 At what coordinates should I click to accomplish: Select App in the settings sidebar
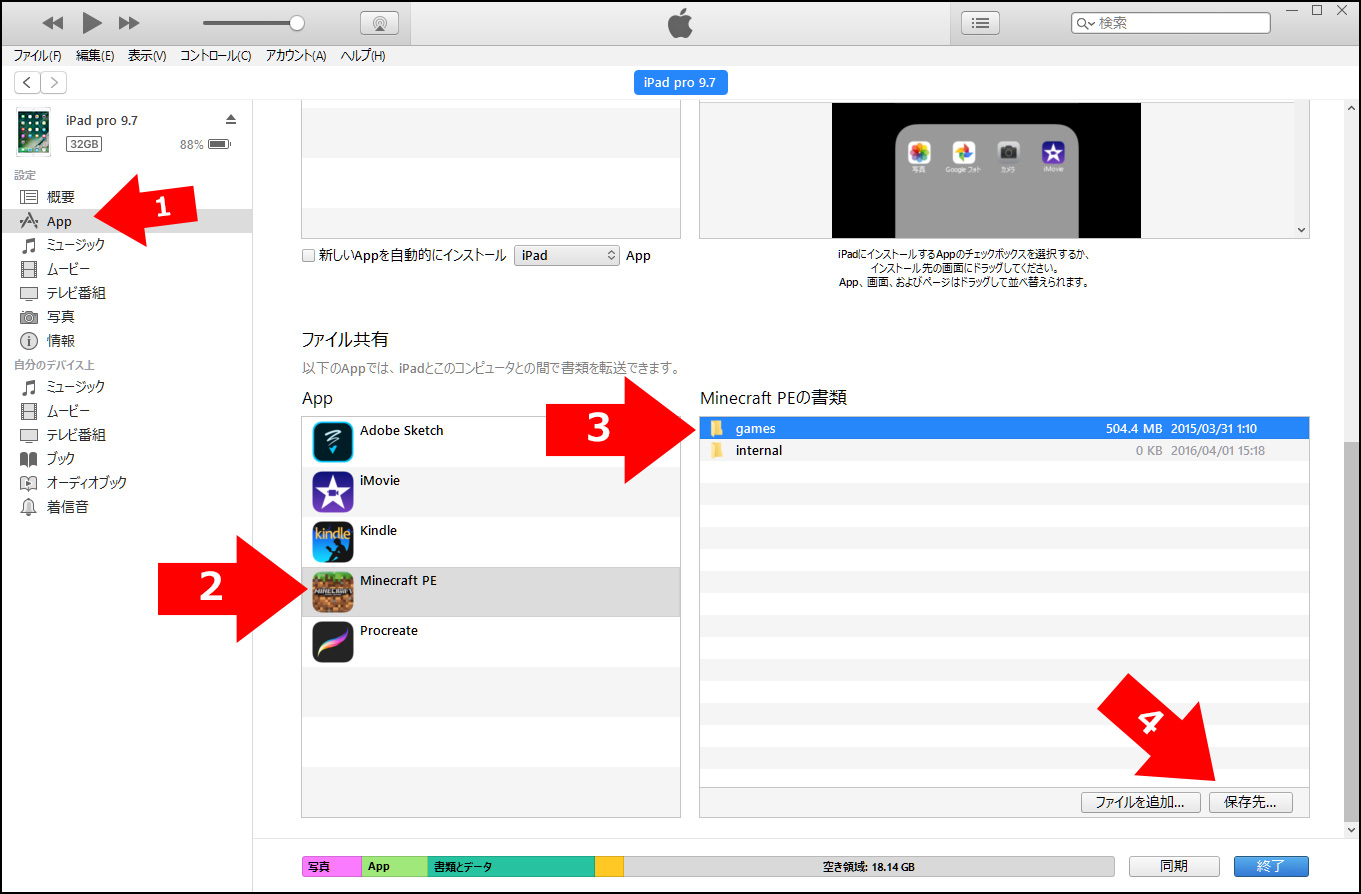126,221
